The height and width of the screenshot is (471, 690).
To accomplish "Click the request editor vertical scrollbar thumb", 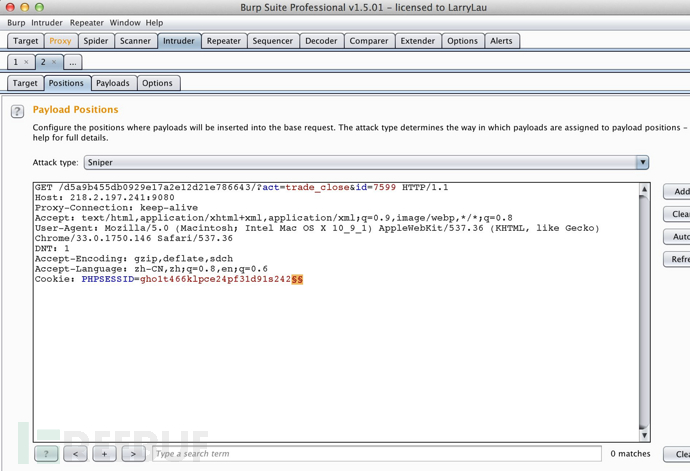I will tap(644, 312).
